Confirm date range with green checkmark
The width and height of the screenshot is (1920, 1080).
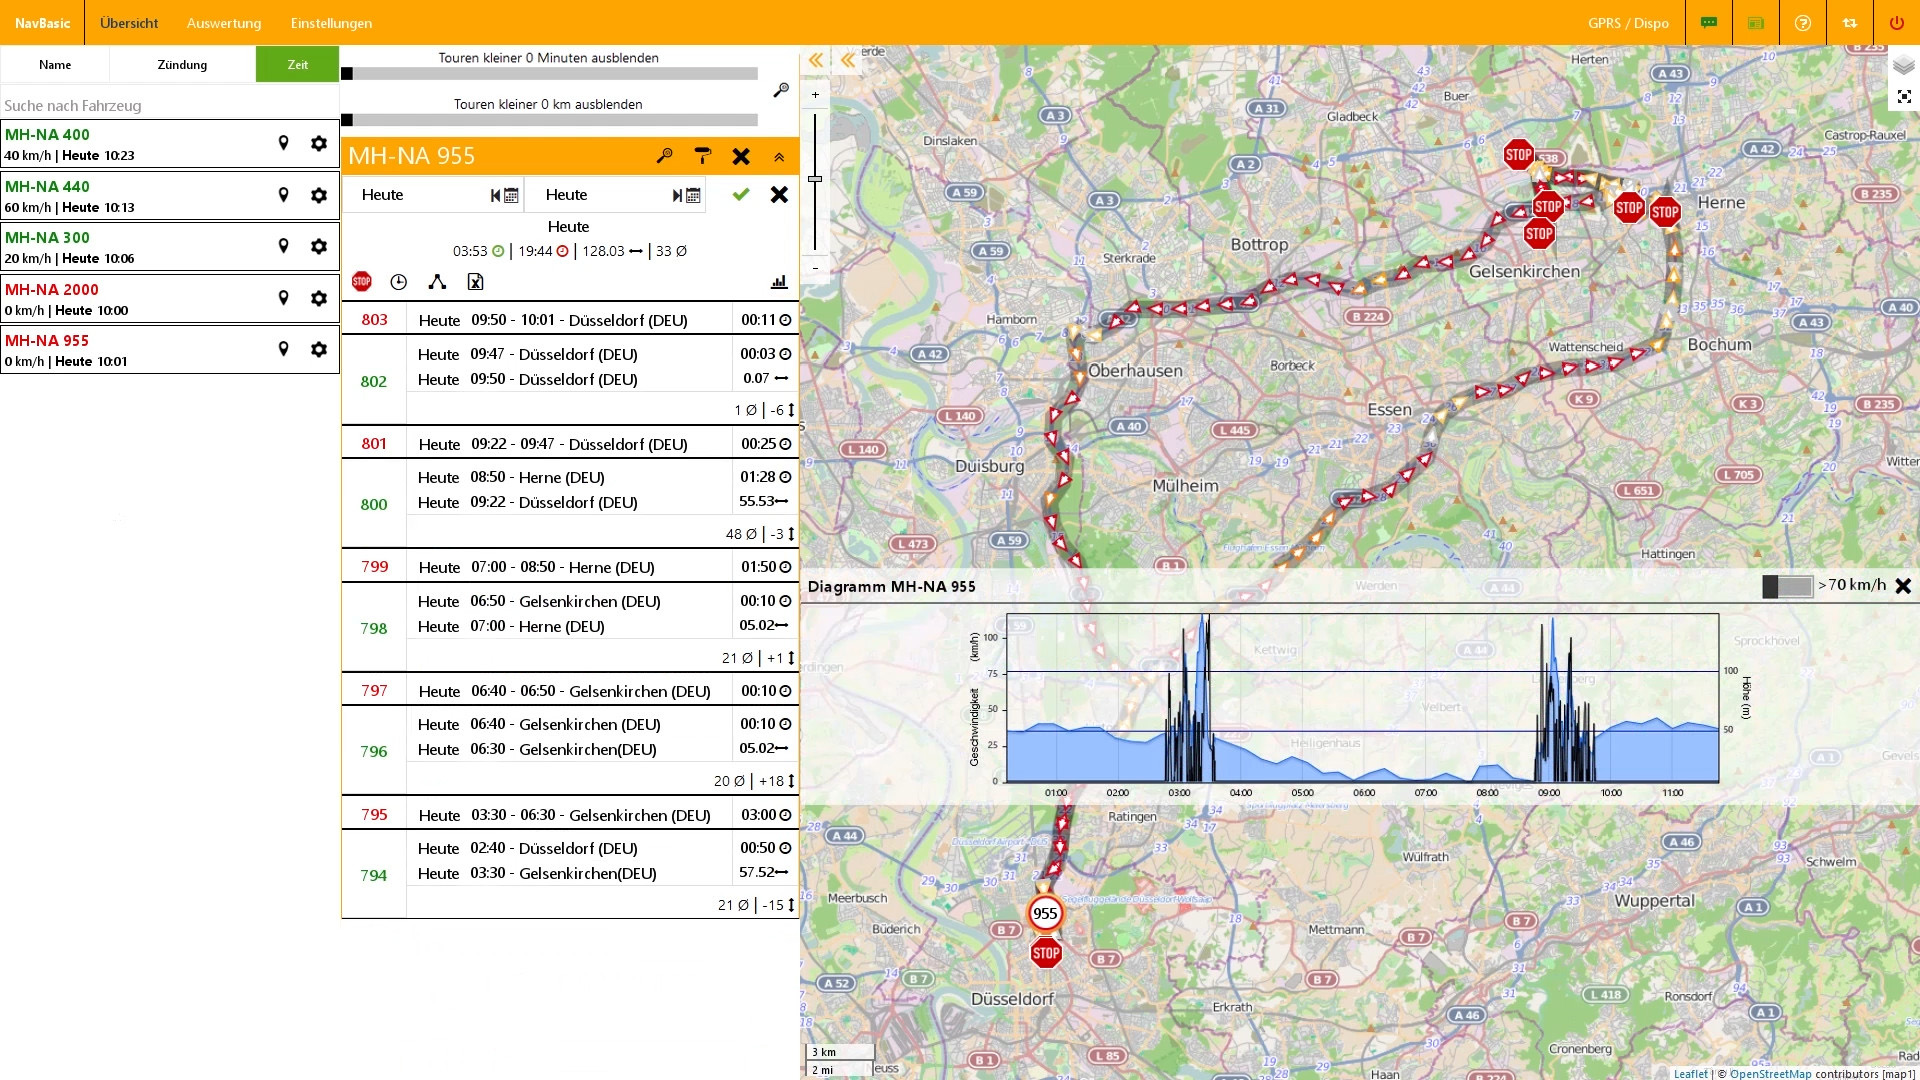tap(741, 195)
